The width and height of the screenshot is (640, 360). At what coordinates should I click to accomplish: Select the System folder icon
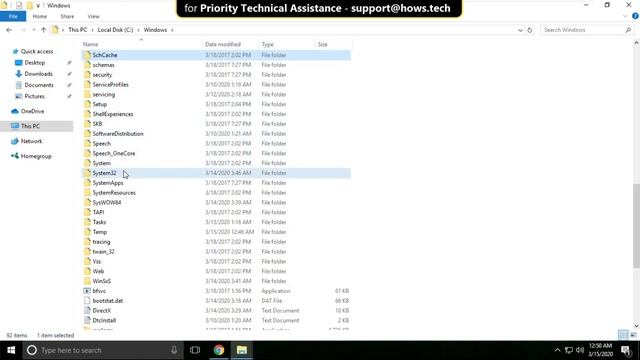87,163
